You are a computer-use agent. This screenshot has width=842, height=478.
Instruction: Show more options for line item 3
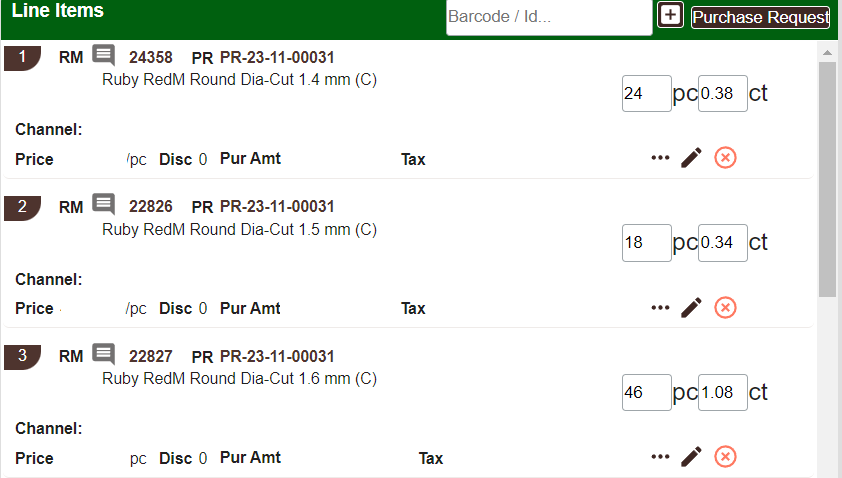(x=660, y=457)
